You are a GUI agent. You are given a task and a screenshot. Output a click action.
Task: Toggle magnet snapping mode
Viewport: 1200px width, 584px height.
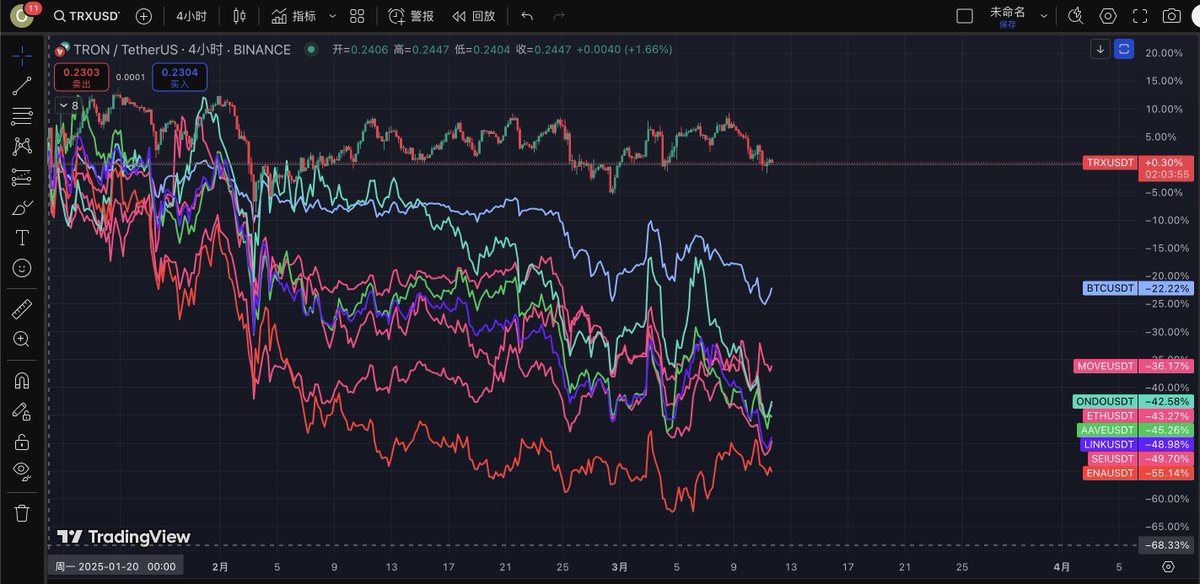(x=21, y=380)
